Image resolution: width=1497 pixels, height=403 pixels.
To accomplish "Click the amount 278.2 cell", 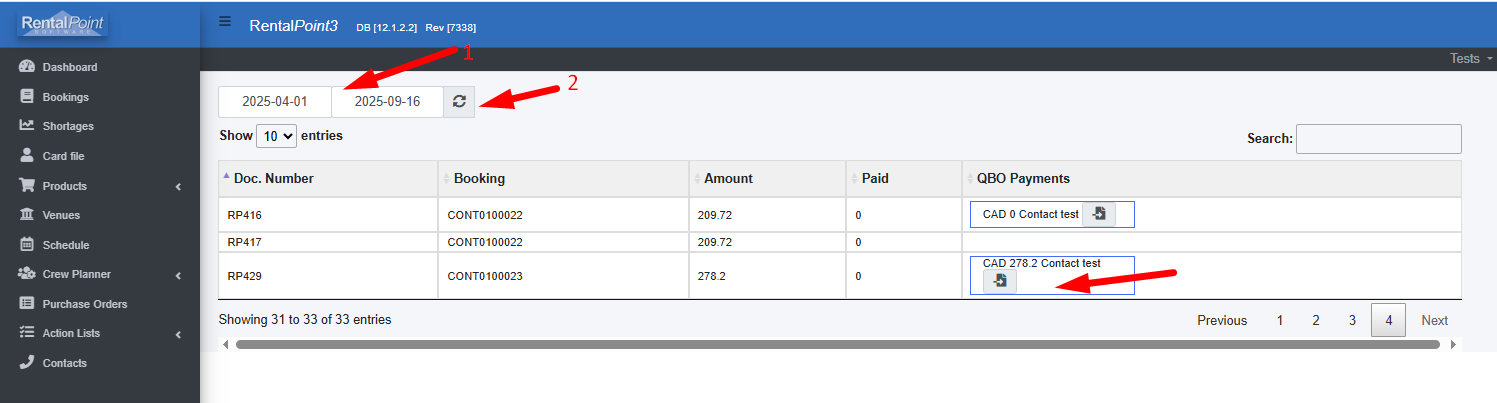I will pyautogui.click(x=767, y=276).
